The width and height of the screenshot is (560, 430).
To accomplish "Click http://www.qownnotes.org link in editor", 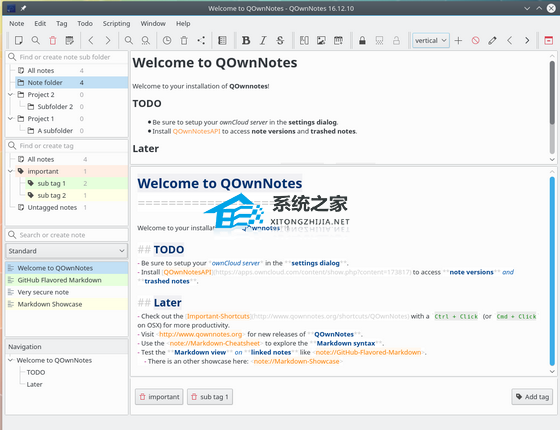I will [200, 334].
